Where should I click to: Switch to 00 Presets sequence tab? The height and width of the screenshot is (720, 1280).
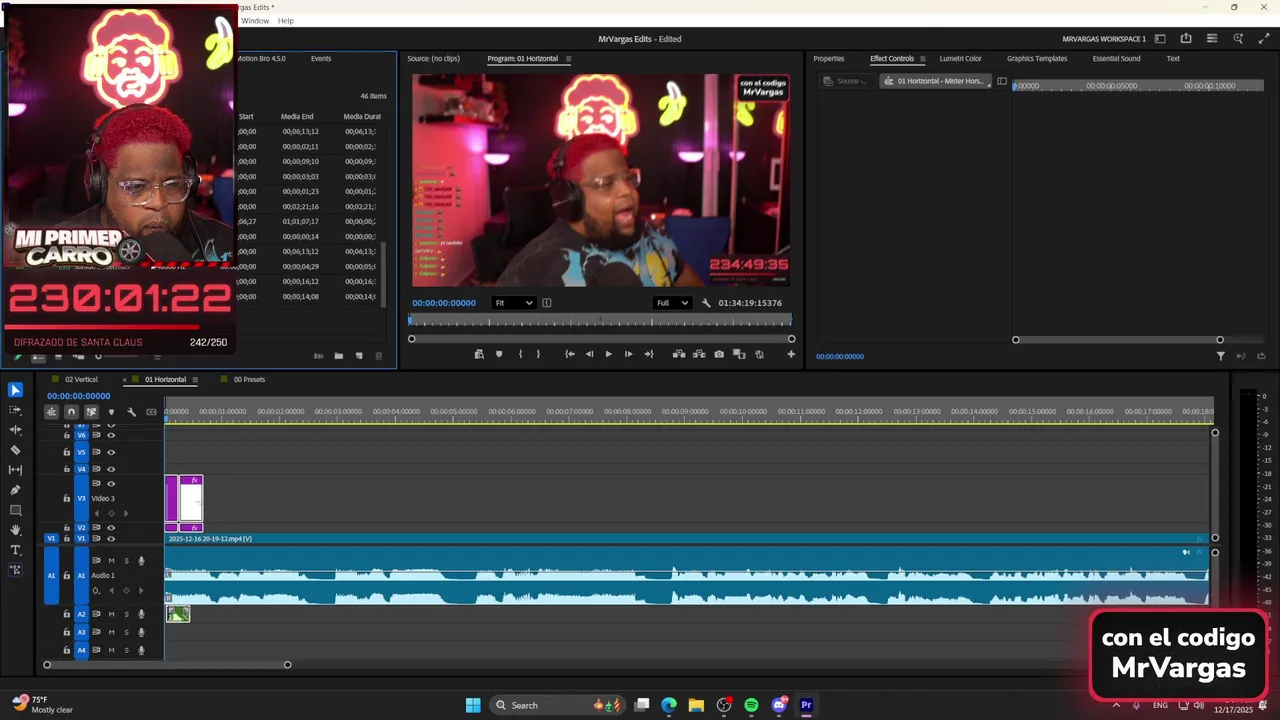[x=249, y=380]
